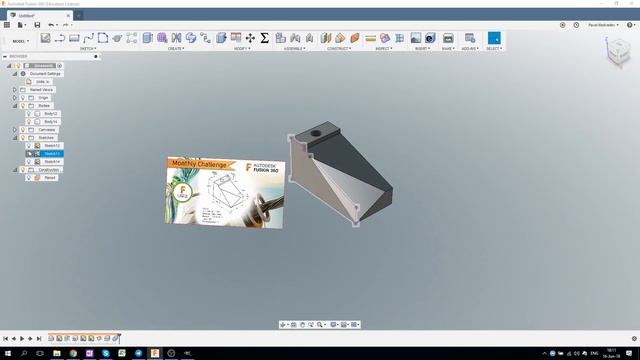Select Sketch13 in the browser
The image size is (640, 360).
(52, 154)
